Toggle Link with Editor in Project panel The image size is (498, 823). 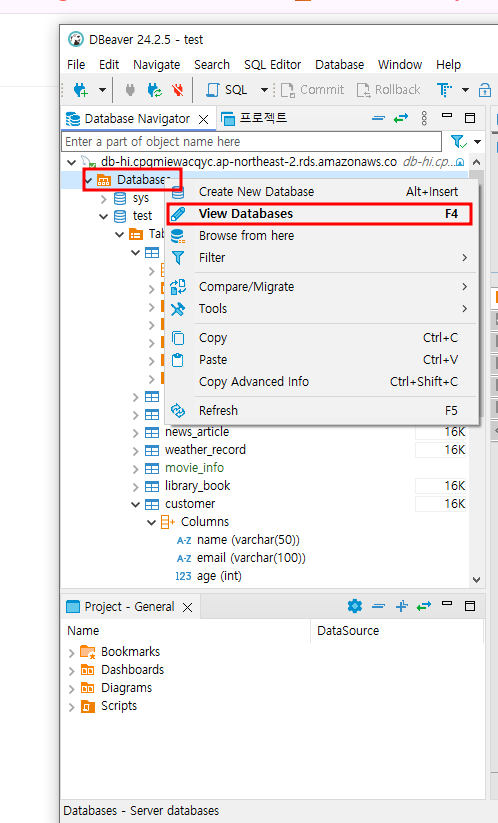click(x=424, y=606)
